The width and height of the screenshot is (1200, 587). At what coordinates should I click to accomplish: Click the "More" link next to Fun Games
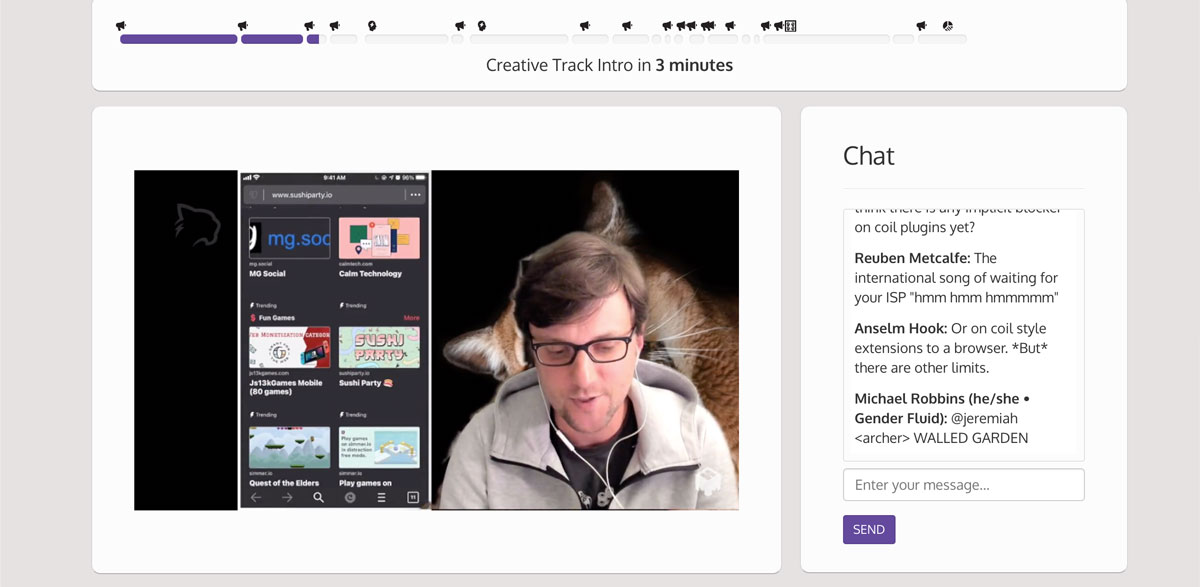(411, 318)
